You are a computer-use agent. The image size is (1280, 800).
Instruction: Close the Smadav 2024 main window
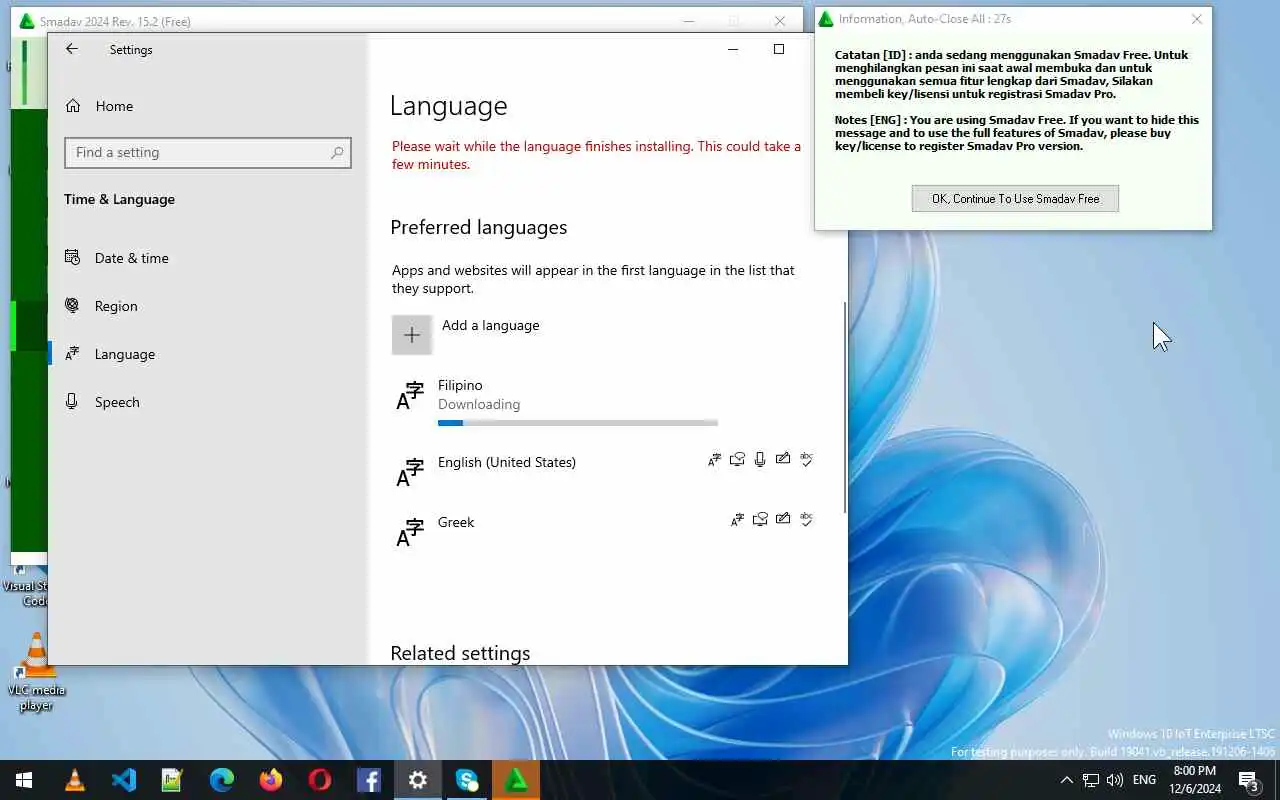click(780, 21)
